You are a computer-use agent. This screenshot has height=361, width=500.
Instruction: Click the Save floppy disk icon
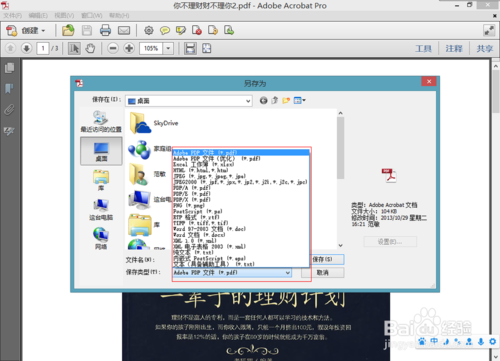coord(87,31)
